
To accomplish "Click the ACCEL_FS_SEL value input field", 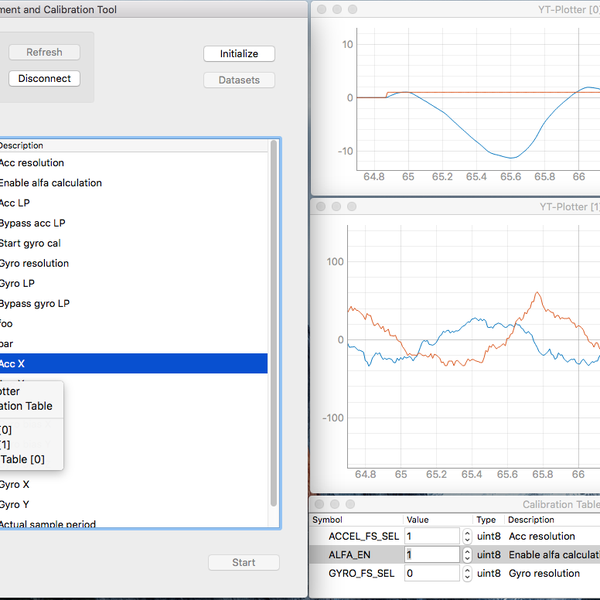I will click(432, 536).
